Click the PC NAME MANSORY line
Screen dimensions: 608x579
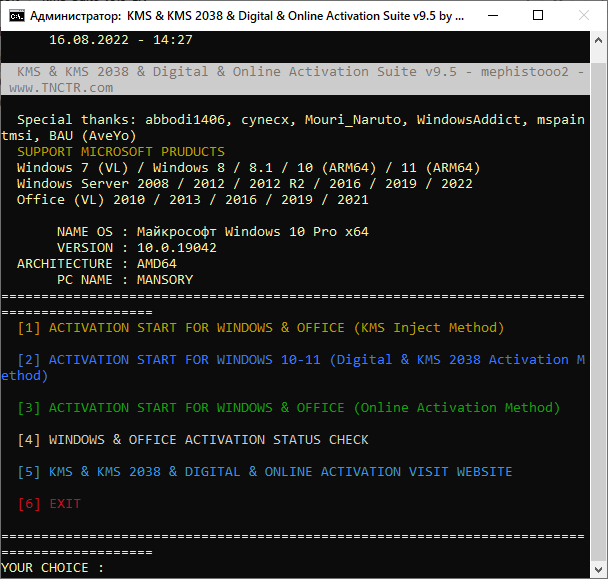[125, 280]
